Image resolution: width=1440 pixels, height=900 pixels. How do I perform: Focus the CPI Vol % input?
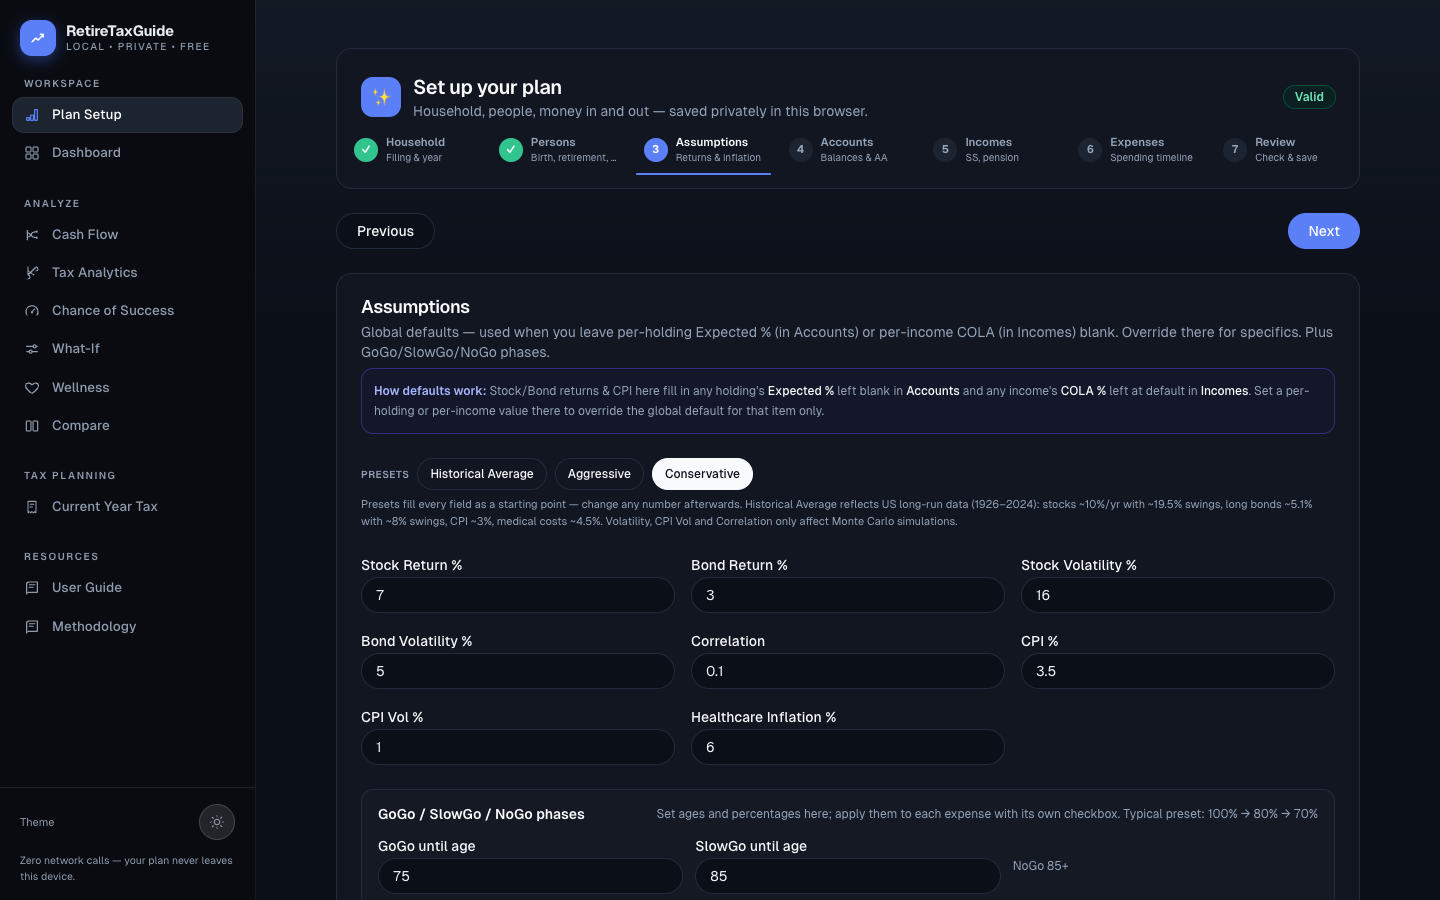click(x=518, y=747)
